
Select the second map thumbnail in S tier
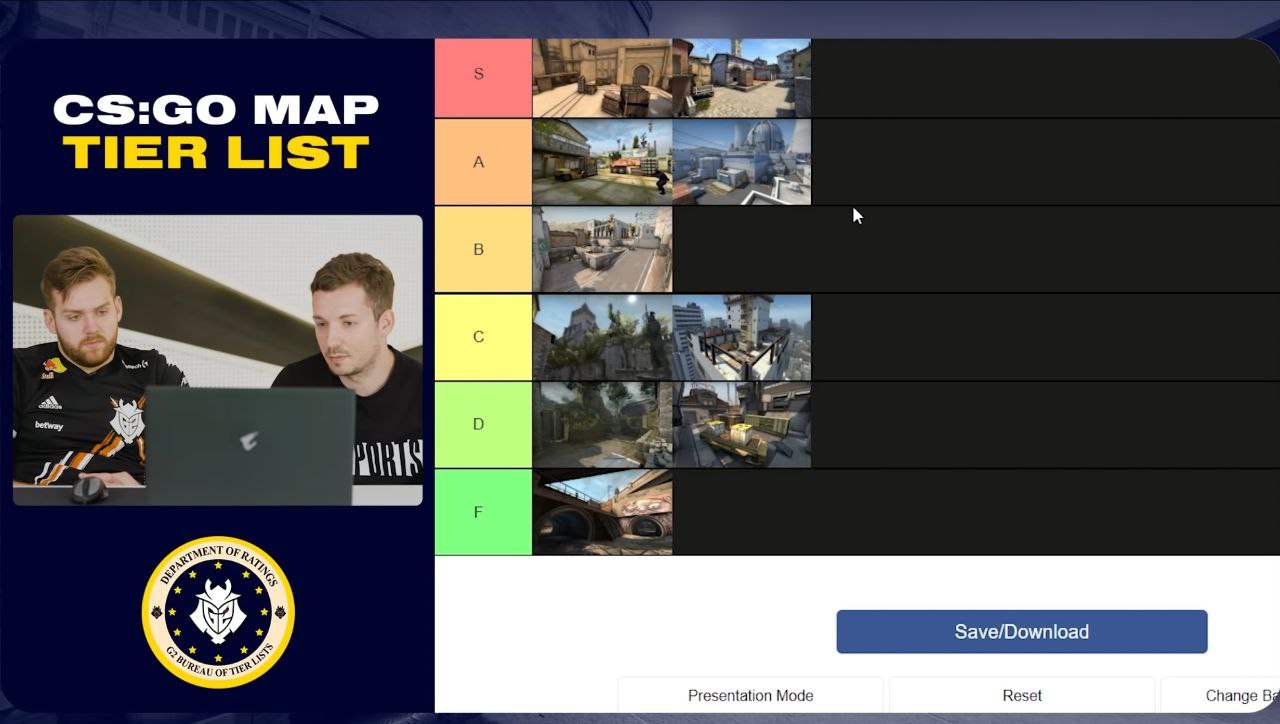point(741,78)
